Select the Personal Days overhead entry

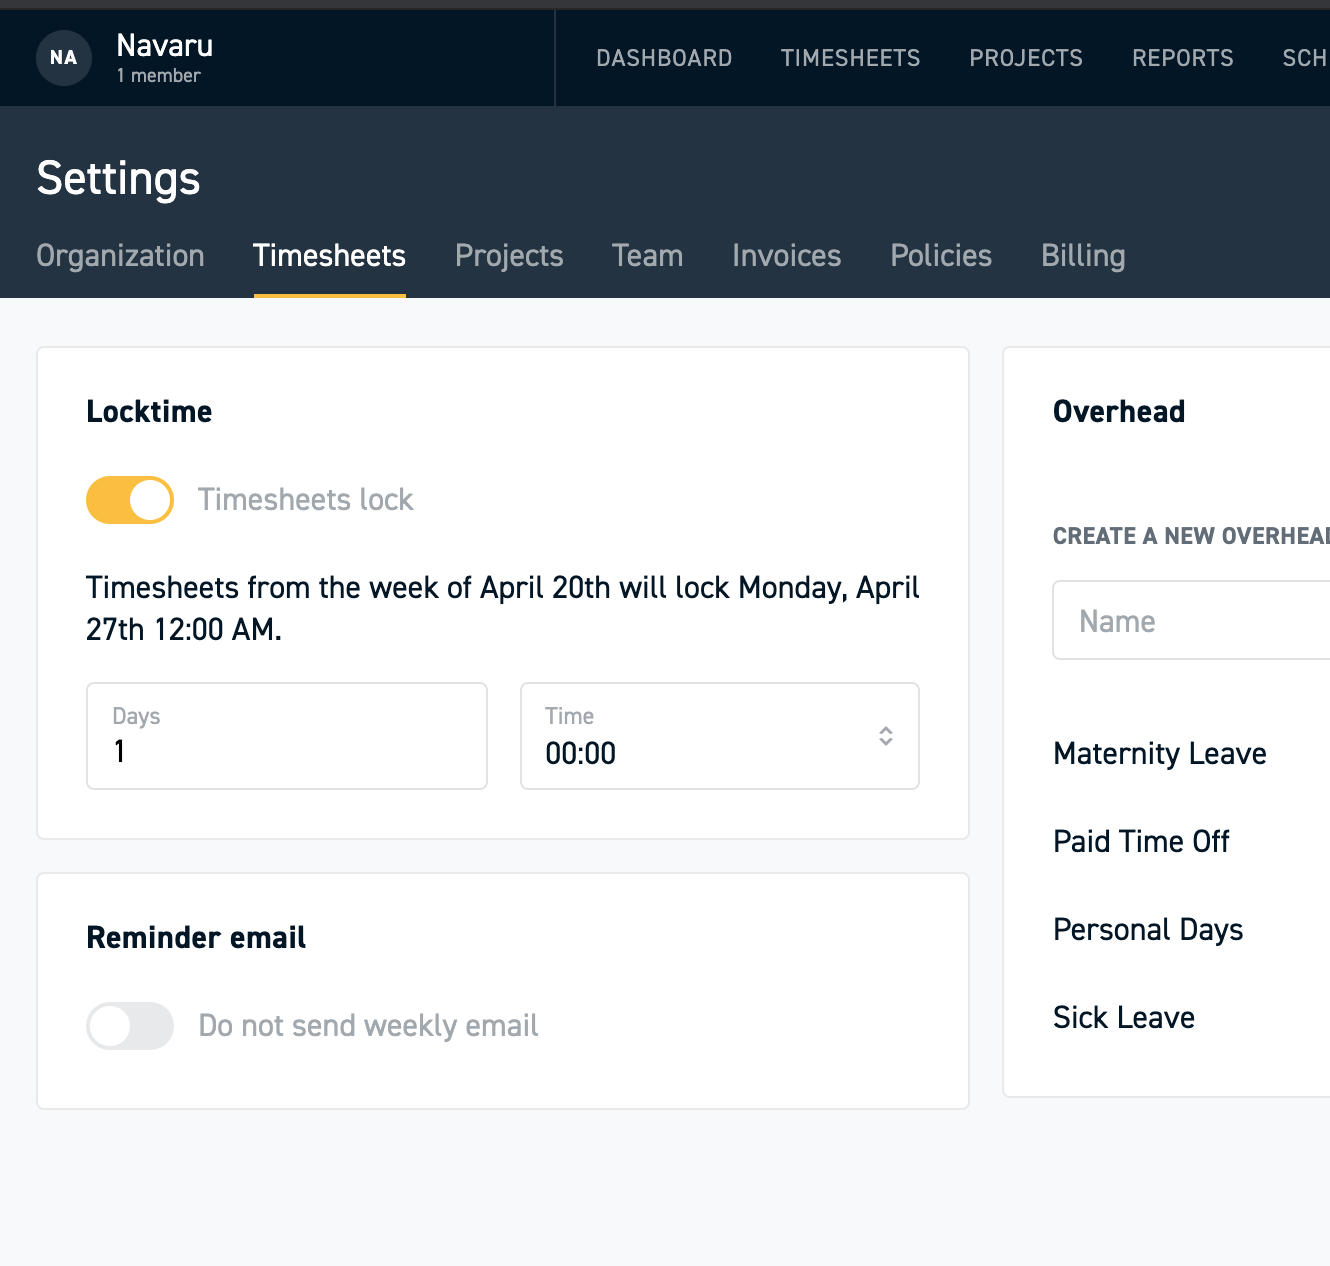[1147, 929]
